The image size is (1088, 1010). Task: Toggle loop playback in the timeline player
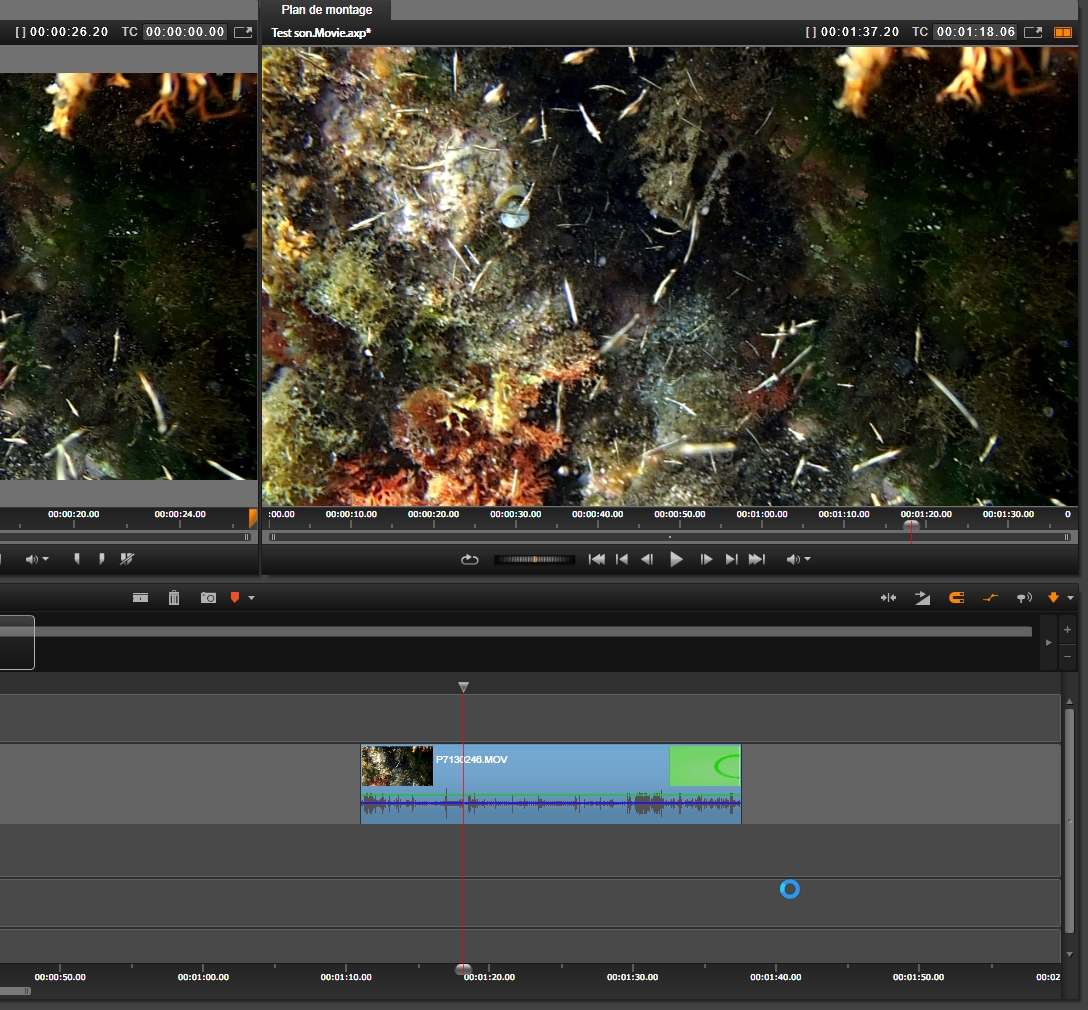click(x=470, y=560)
